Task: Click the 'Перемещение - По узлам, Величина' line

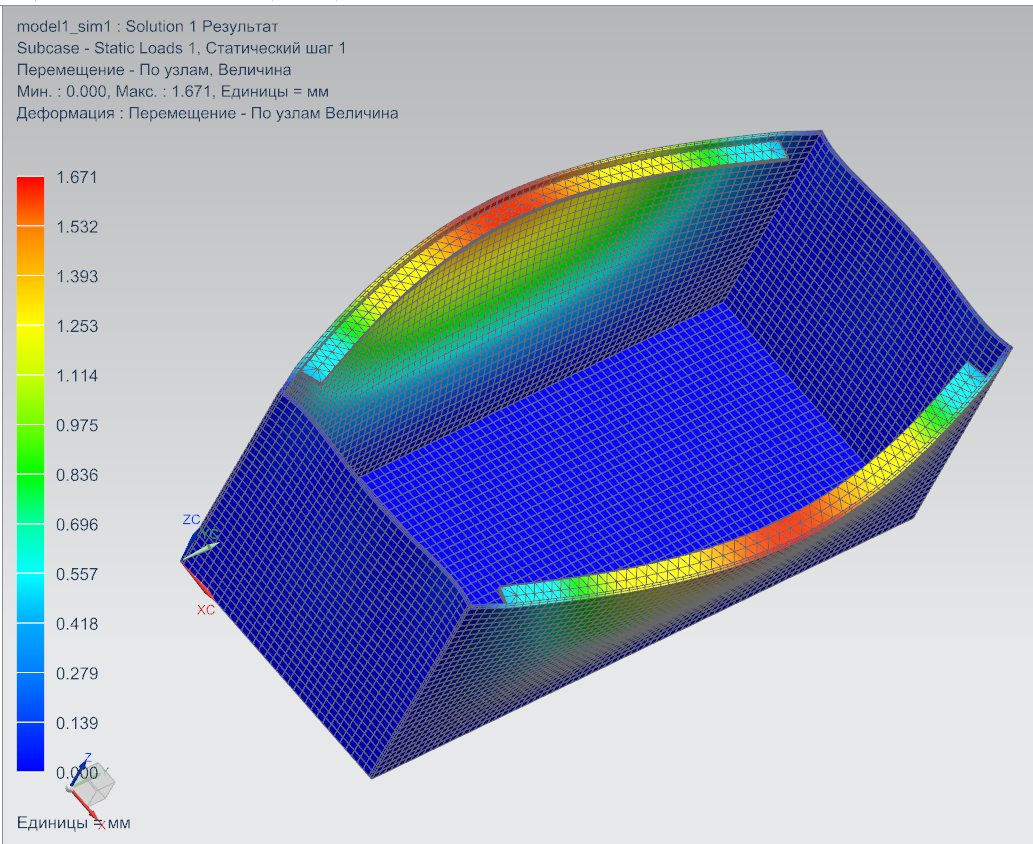Action: tap(154, 70)
